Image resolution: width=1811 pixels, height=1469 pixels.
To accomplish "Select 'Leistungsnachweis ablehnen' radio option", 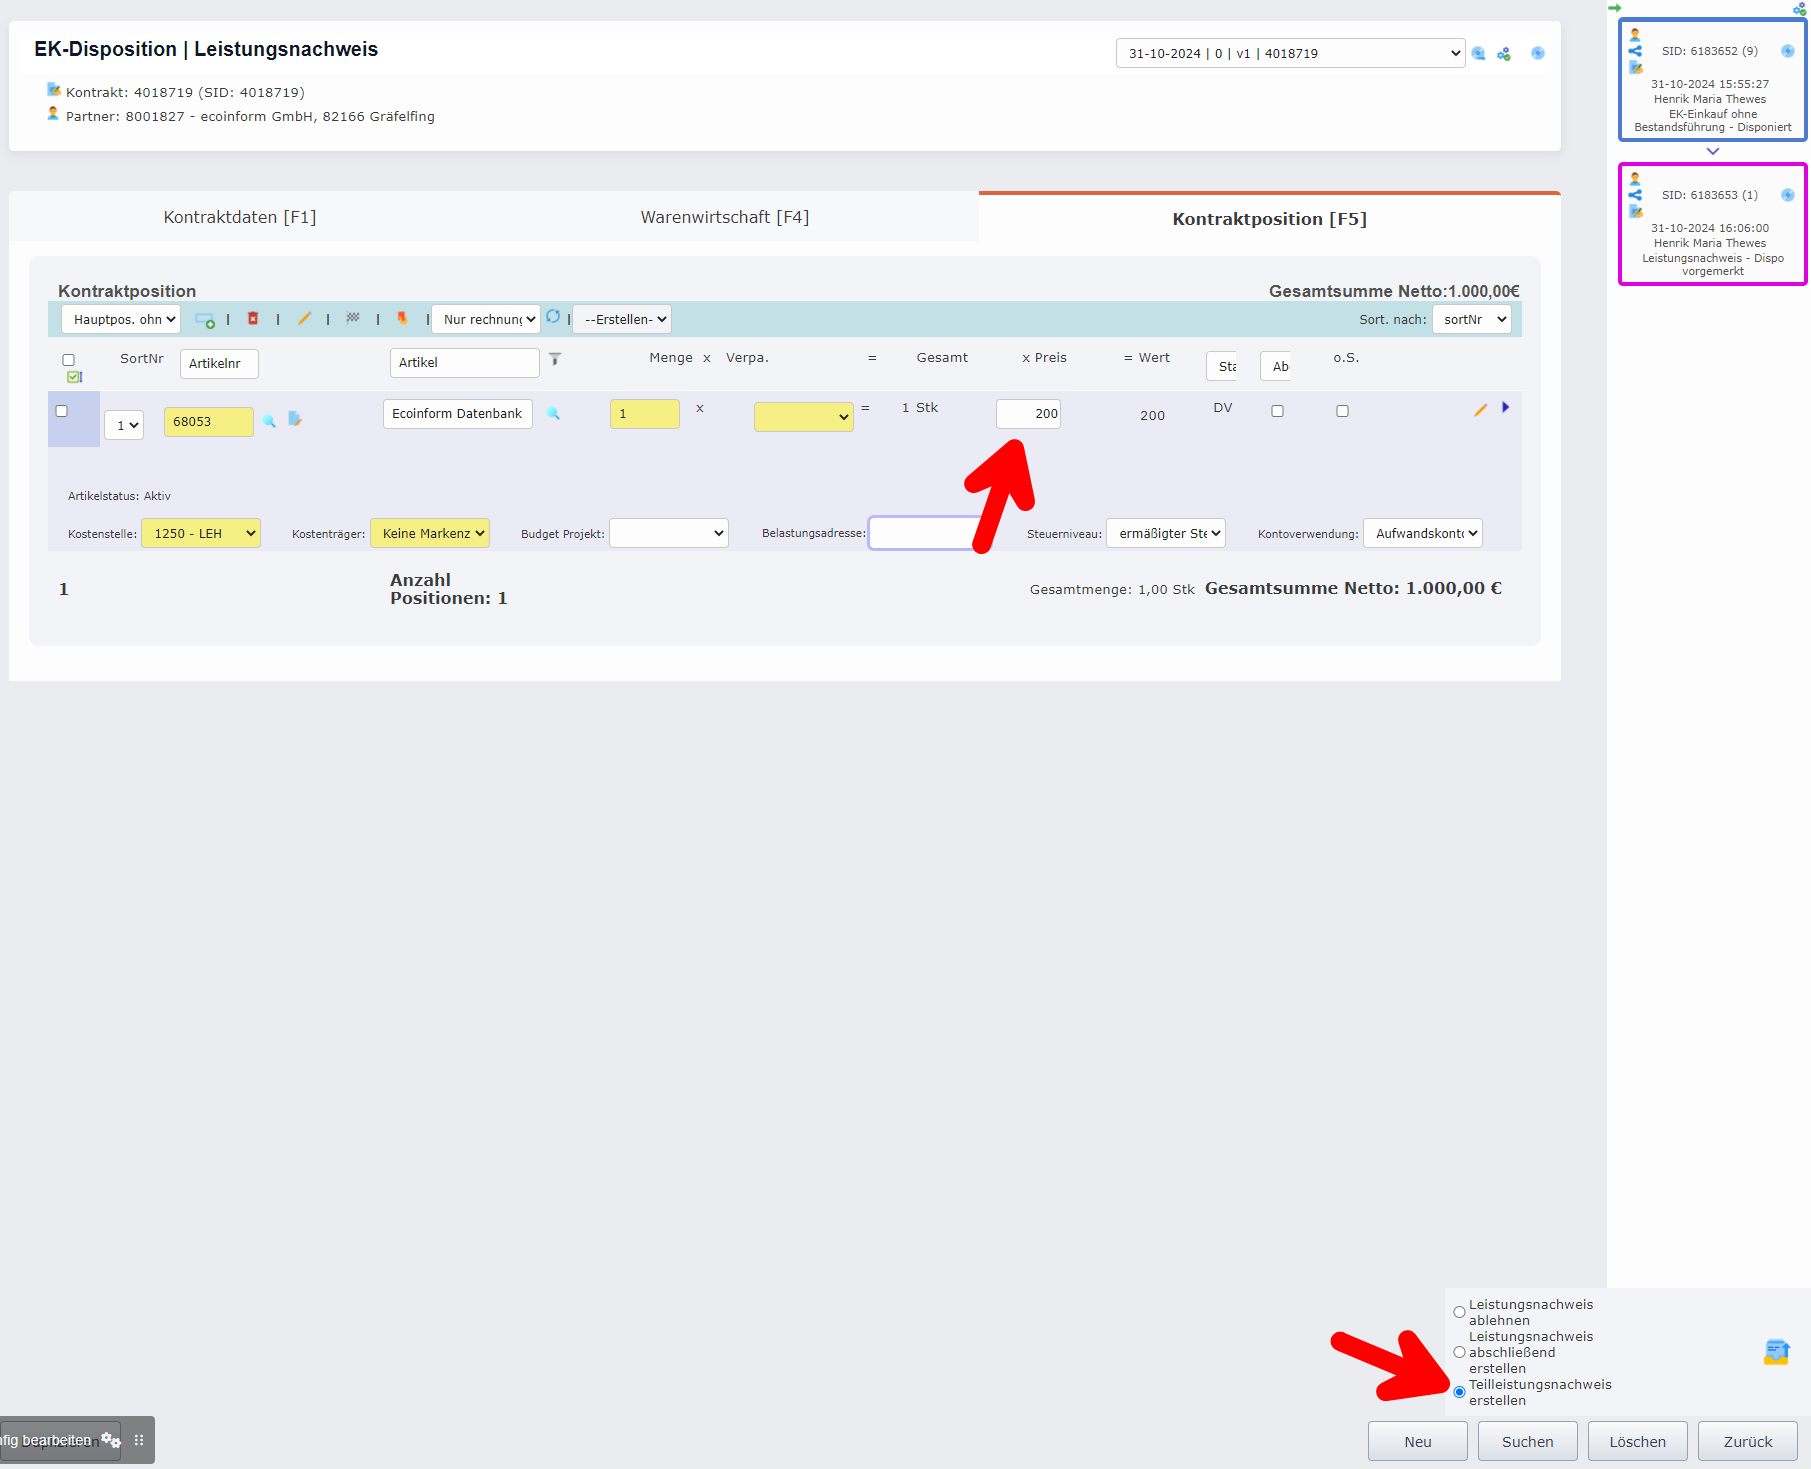I will click(1459, 1312).
